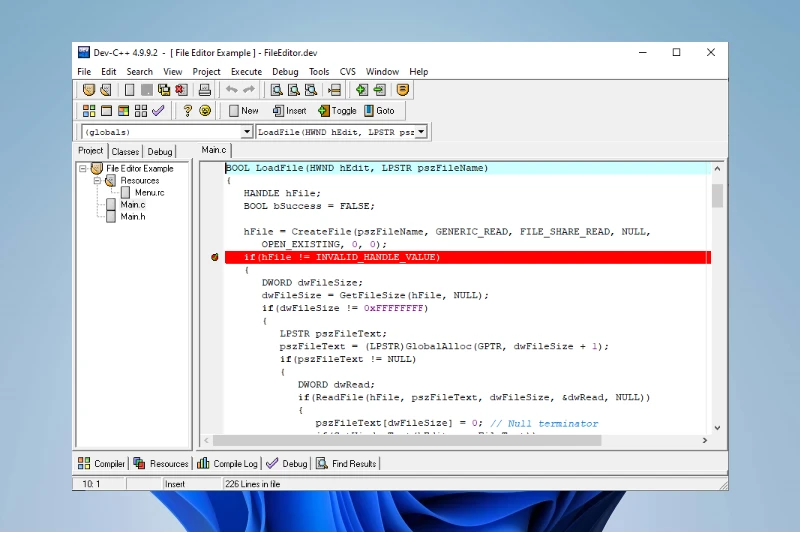Screen dimensions: 800x533
Task: Click the New toolbar button
Action: coord(243,111)
